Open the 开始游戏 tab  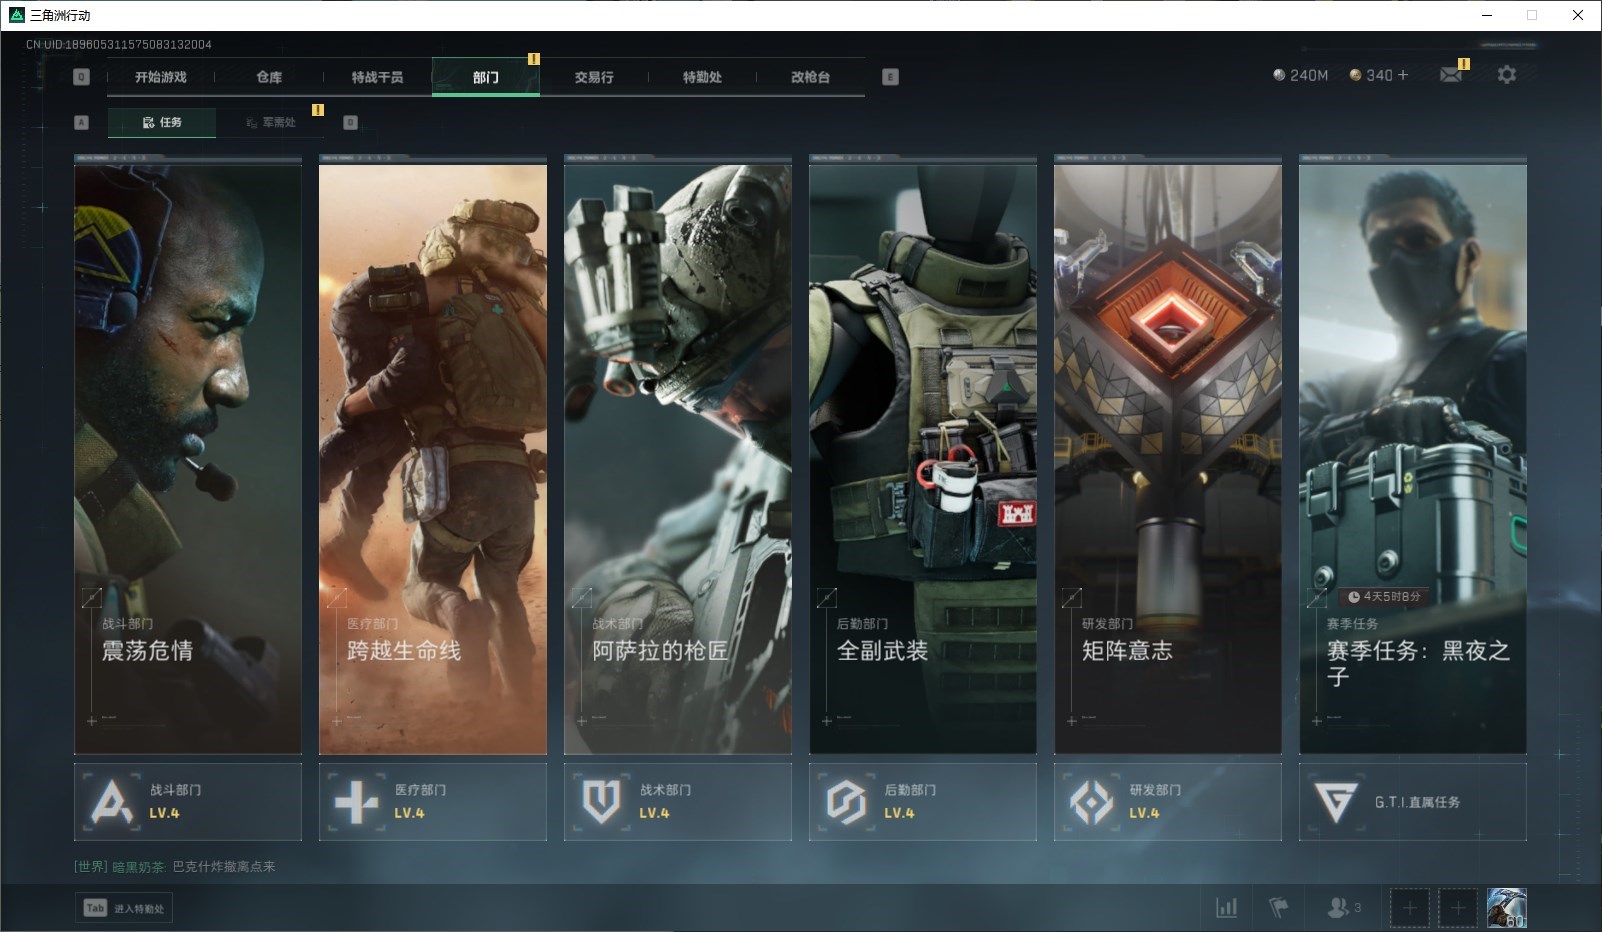[x=161, y=77]
